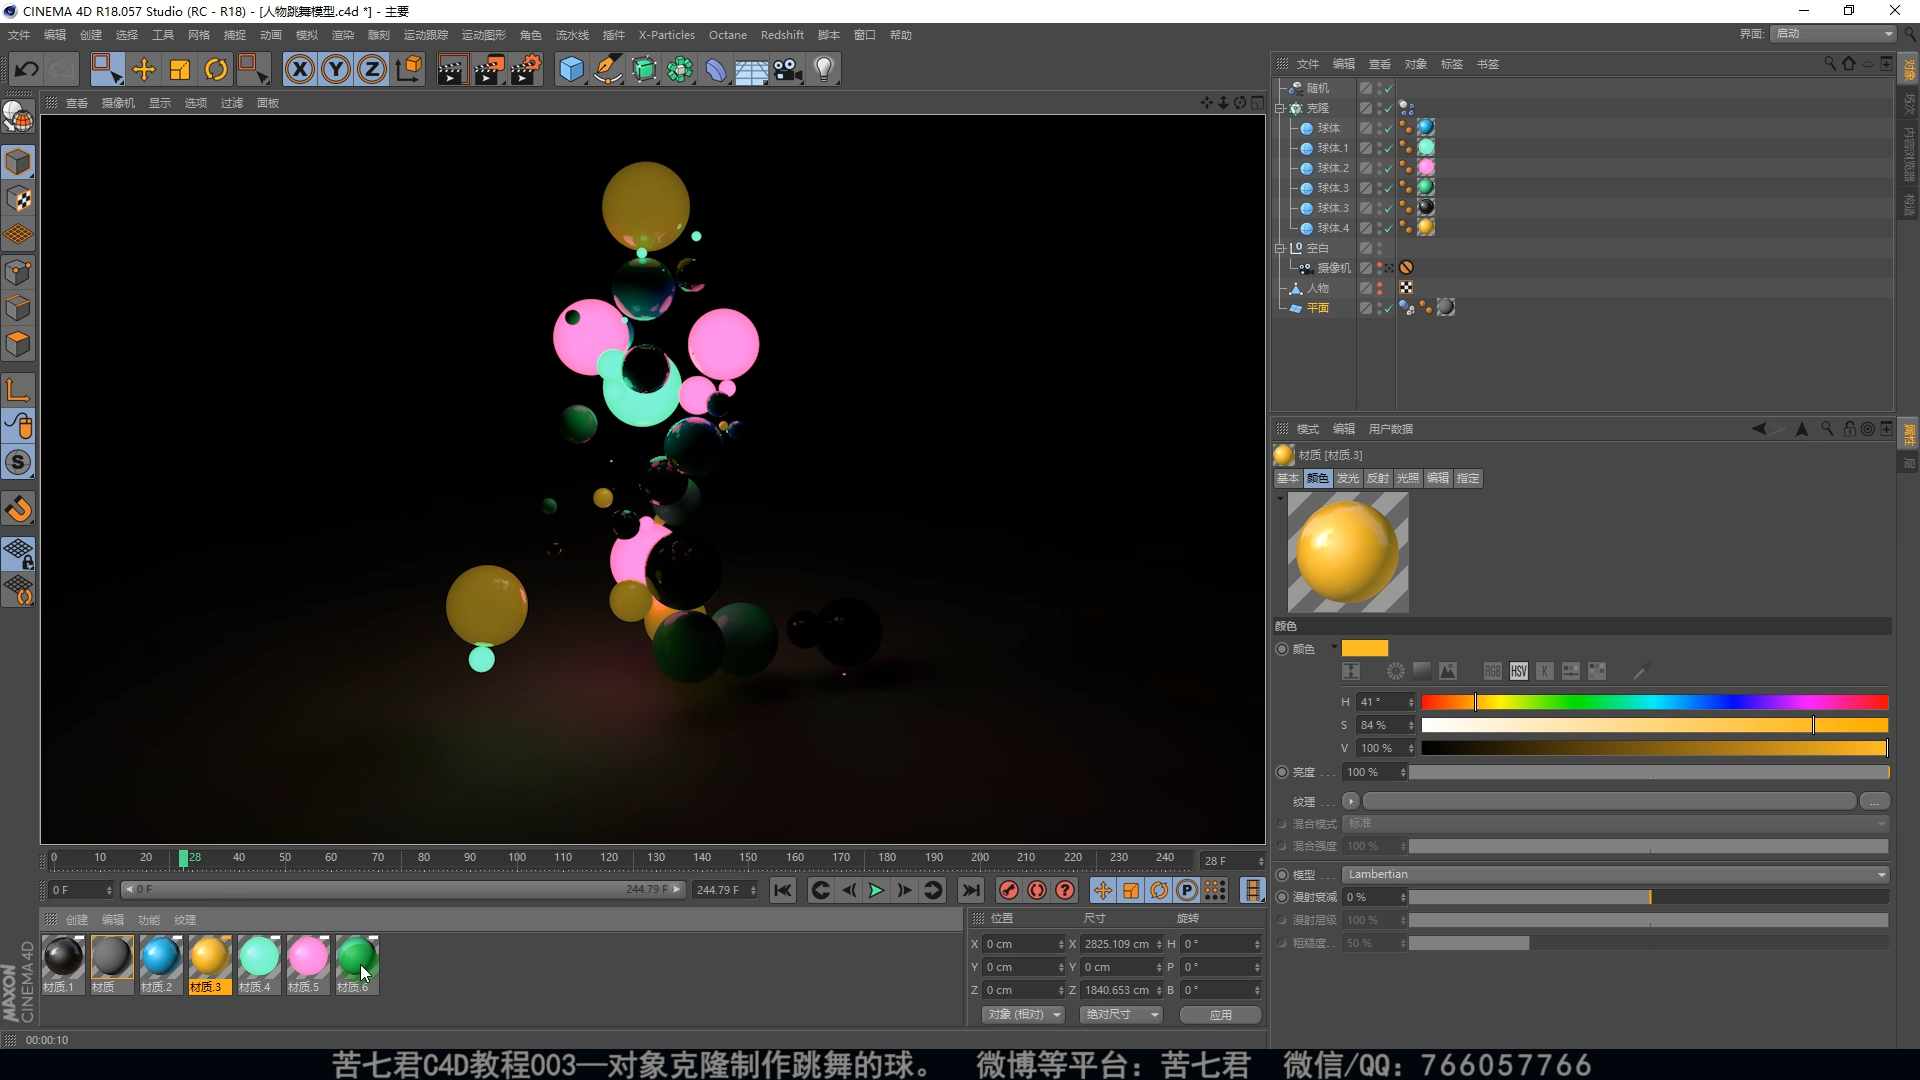Viewport: 1920px width, 1080px height.
Task: Click the Undo arrow in the top toolbar
Action: tap(27, 69)
